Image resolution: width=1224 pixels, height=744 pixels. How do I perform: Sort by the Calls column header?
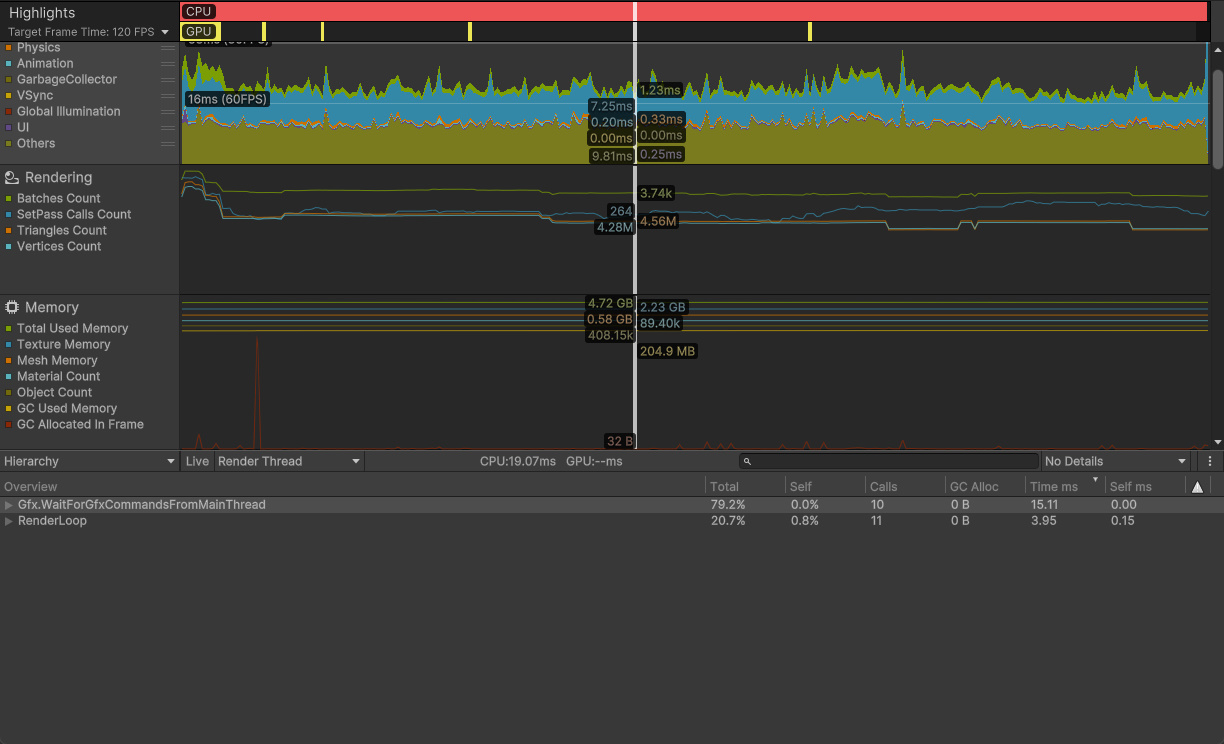click(905, 487)
